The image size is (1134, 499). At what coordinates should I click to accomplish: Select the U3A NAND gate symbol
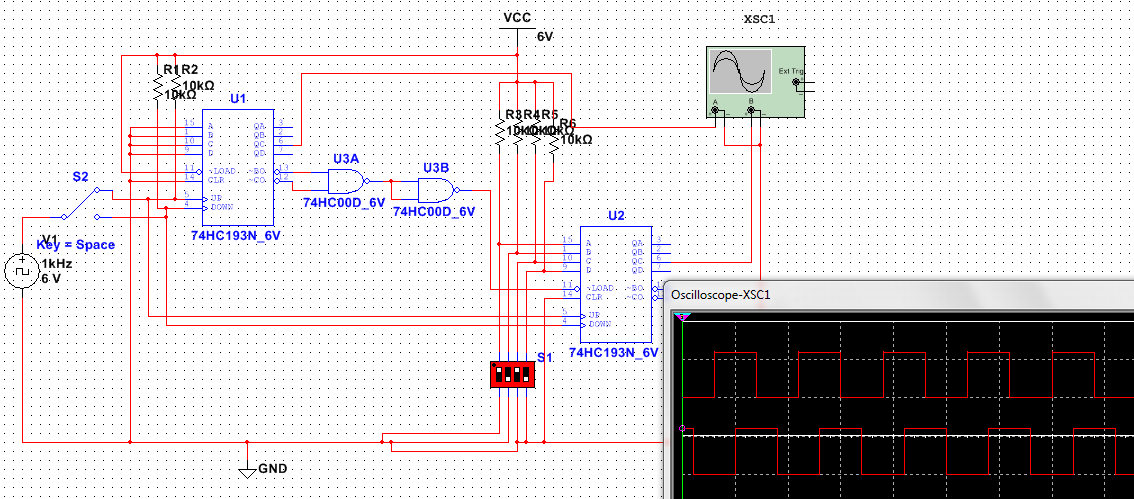tap(345, 181)
